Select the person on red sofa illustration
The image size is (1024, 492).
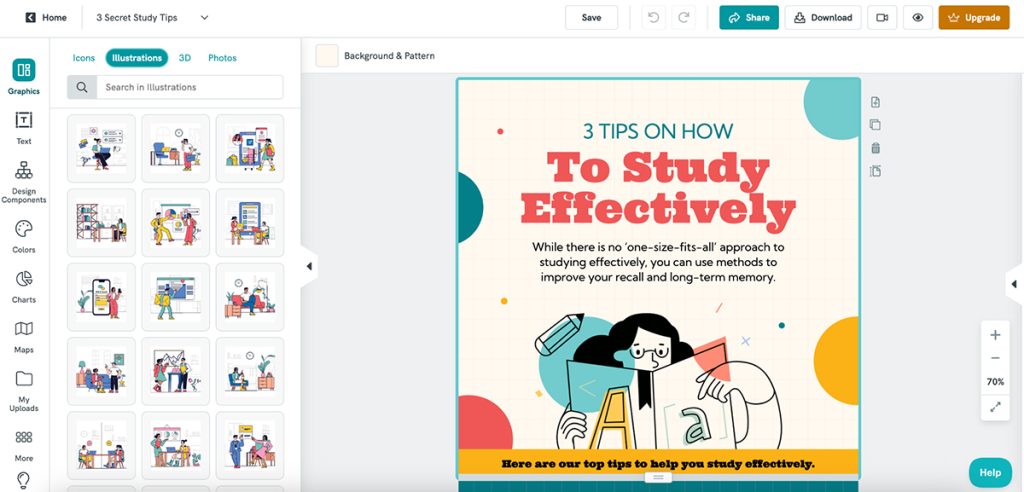point(250,297)
